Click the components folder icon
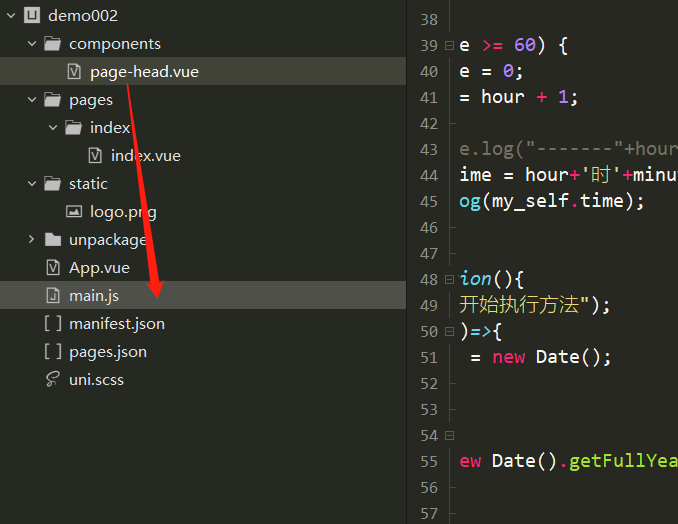678x524 pixels. click(52, 44)
